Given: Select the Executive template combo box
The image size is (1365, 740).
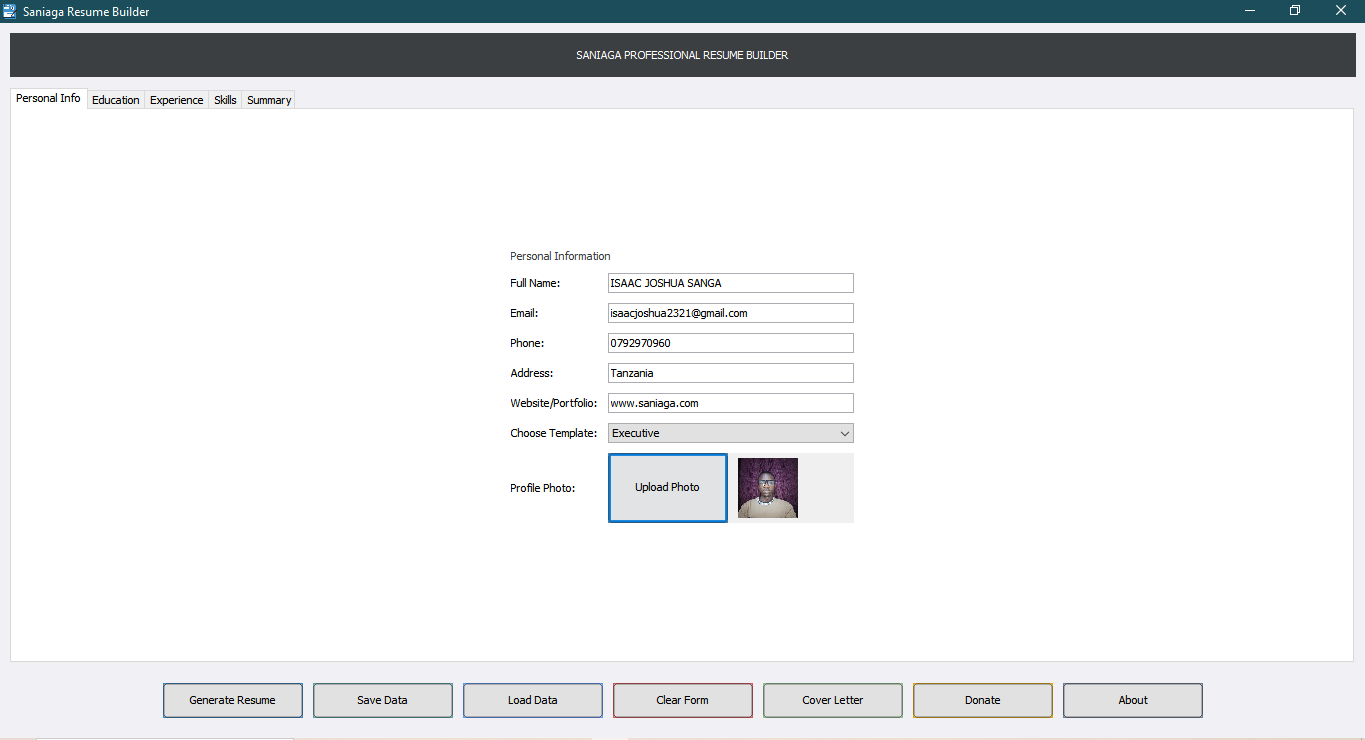Looking at the screenshot, I should (x=730, y=433).
